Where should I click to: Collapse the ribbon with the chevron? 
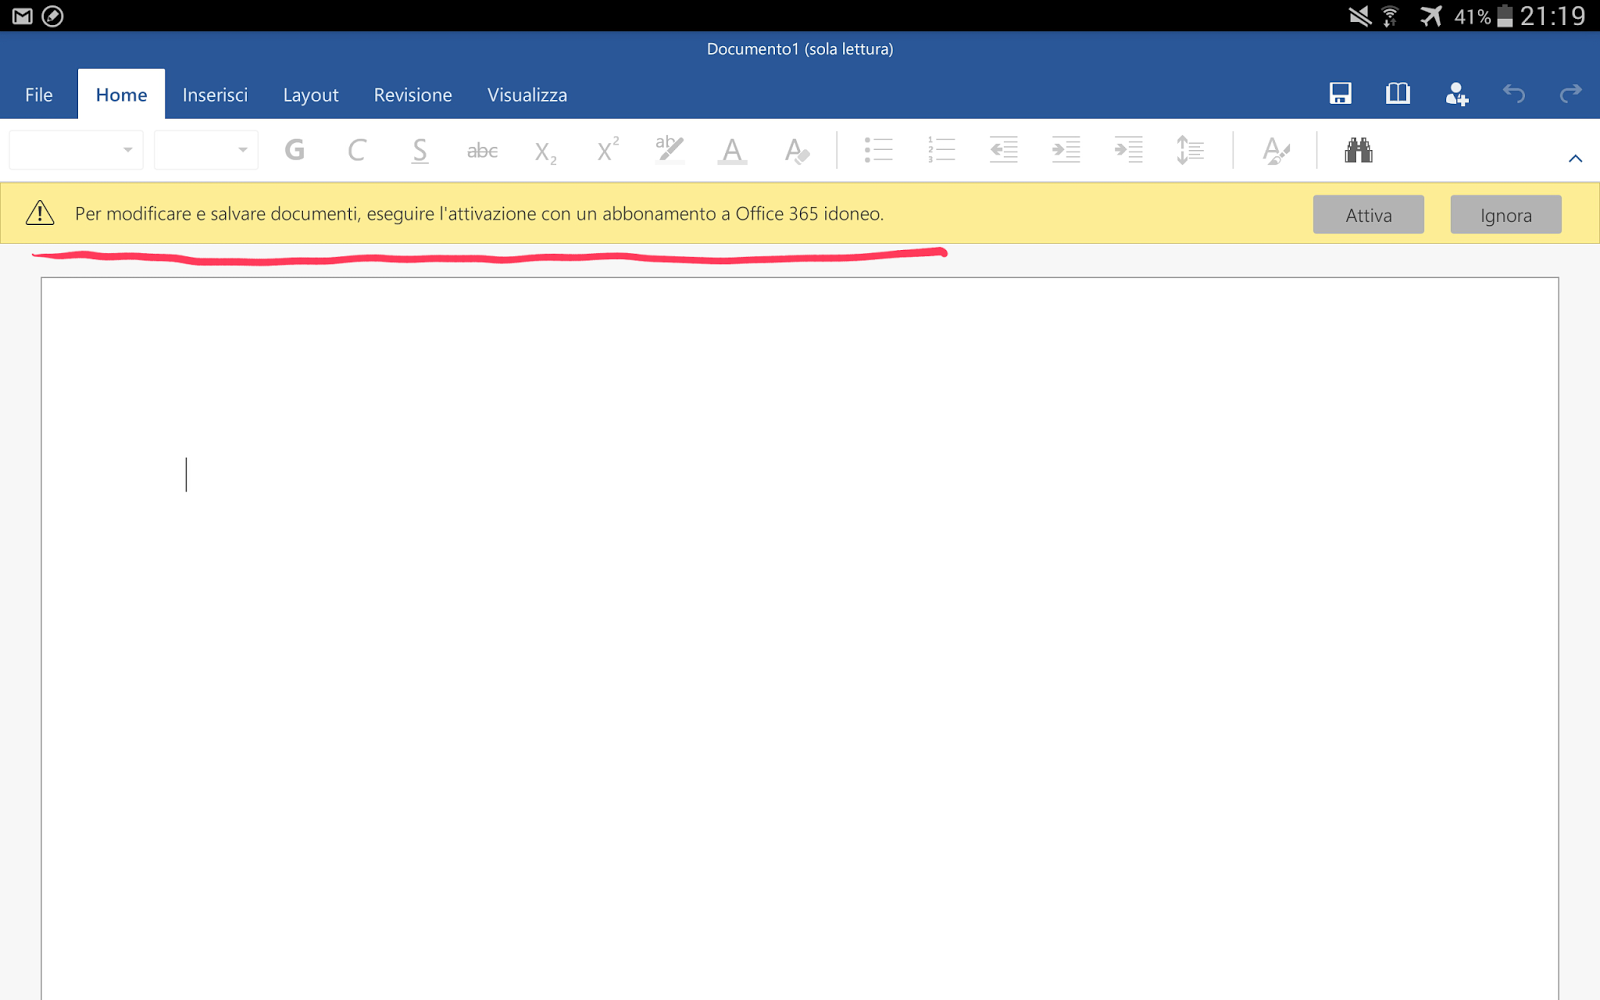(x=1576, y=158)
